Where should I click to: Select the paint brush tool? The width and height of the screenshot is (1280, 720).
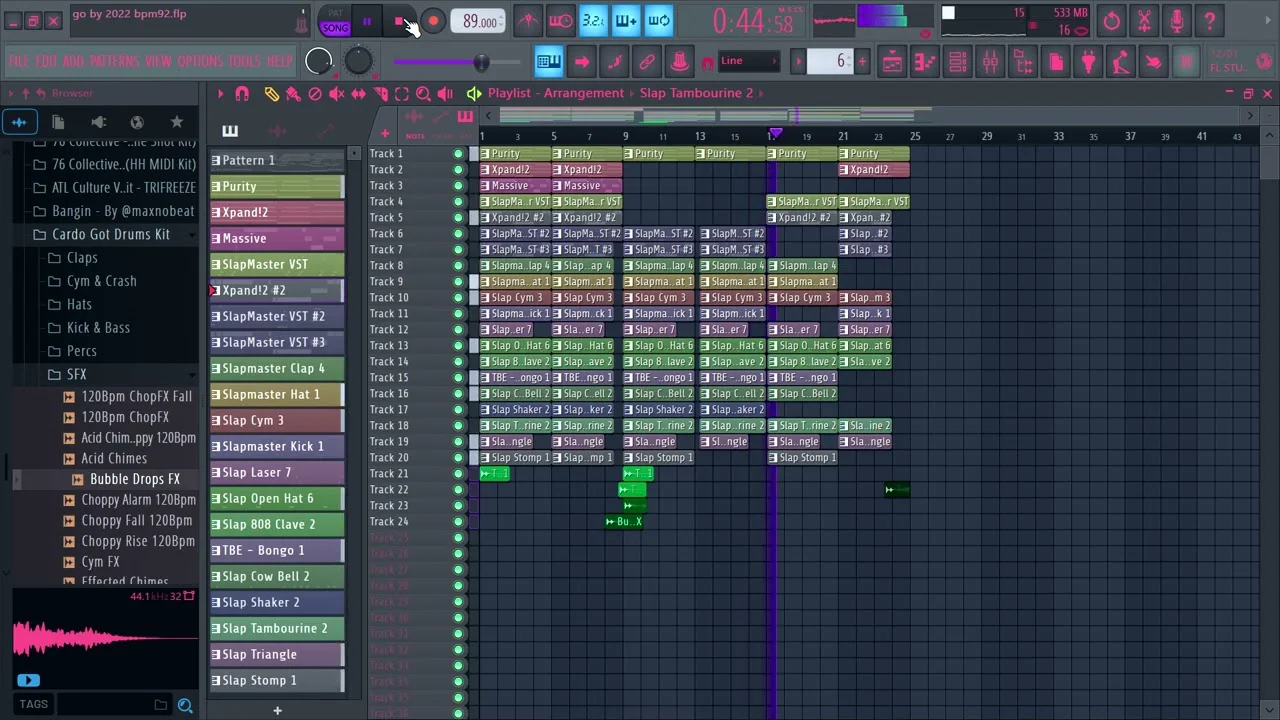(293, 94)
